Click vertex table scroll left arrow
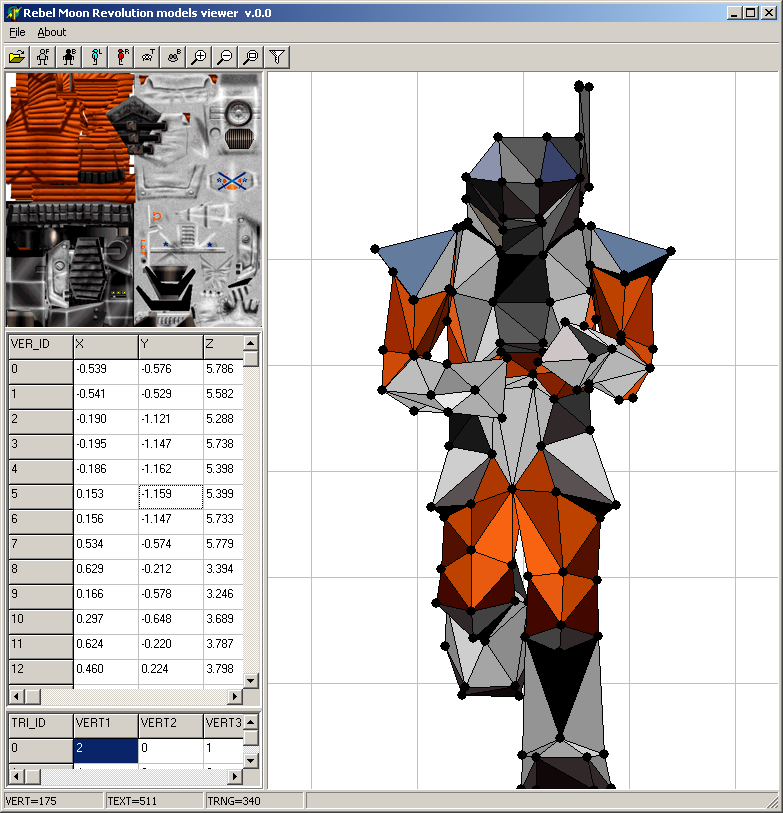Image resolution: width=783 pixels, height=813 pixels. pos(16,696)
